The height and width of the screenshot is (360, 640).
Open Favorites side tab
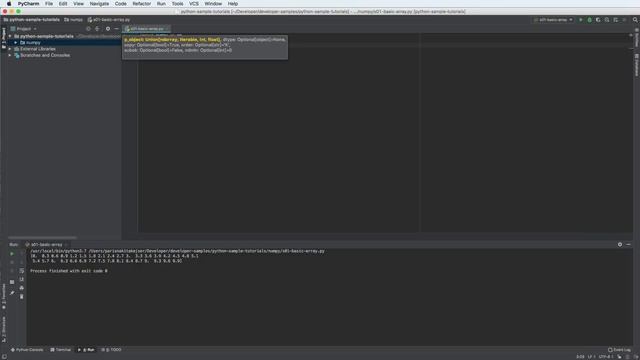[4, 296]
